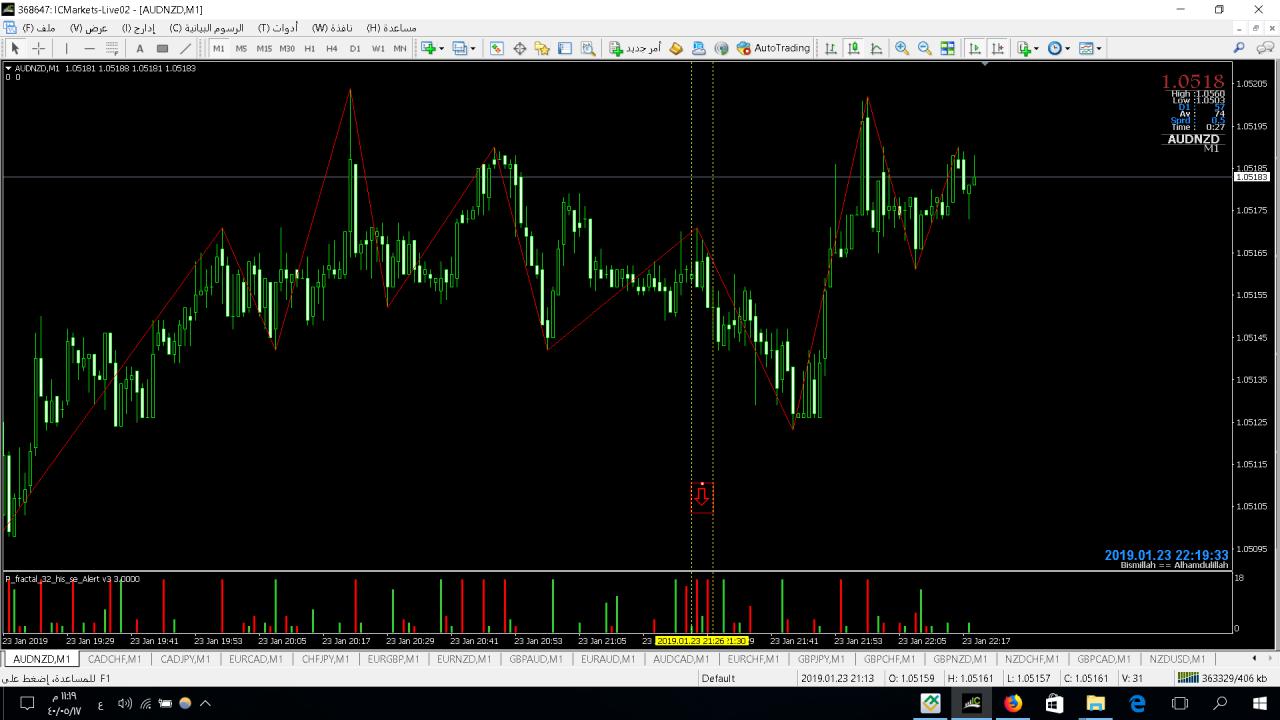Screen dimensions: 1280x720
Task: Select the Crosshair tool
Action: tap(39, 48)
